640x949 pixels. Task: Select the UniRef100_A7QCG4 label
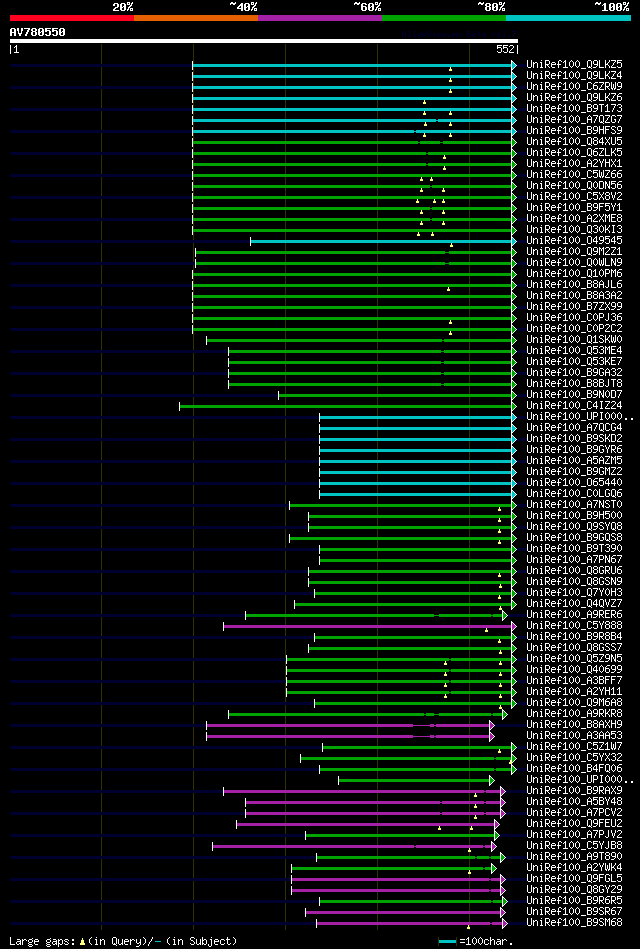[x=575, y=429]
